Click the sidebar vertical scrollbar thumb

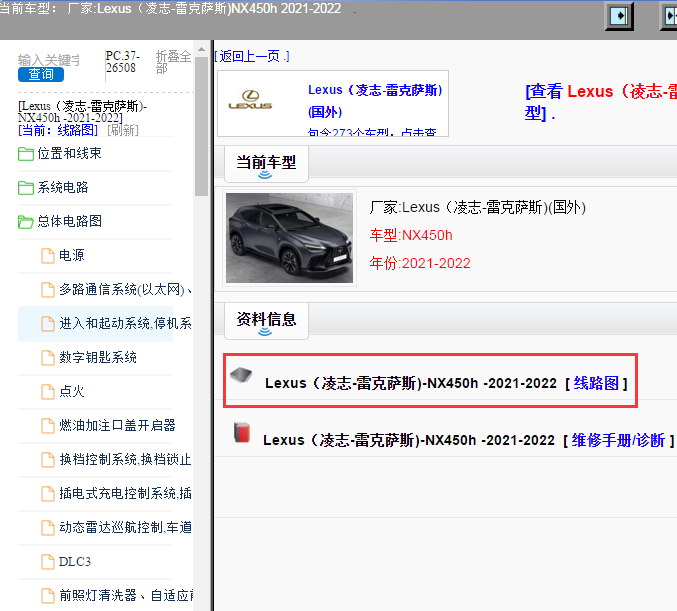(201, 126)
